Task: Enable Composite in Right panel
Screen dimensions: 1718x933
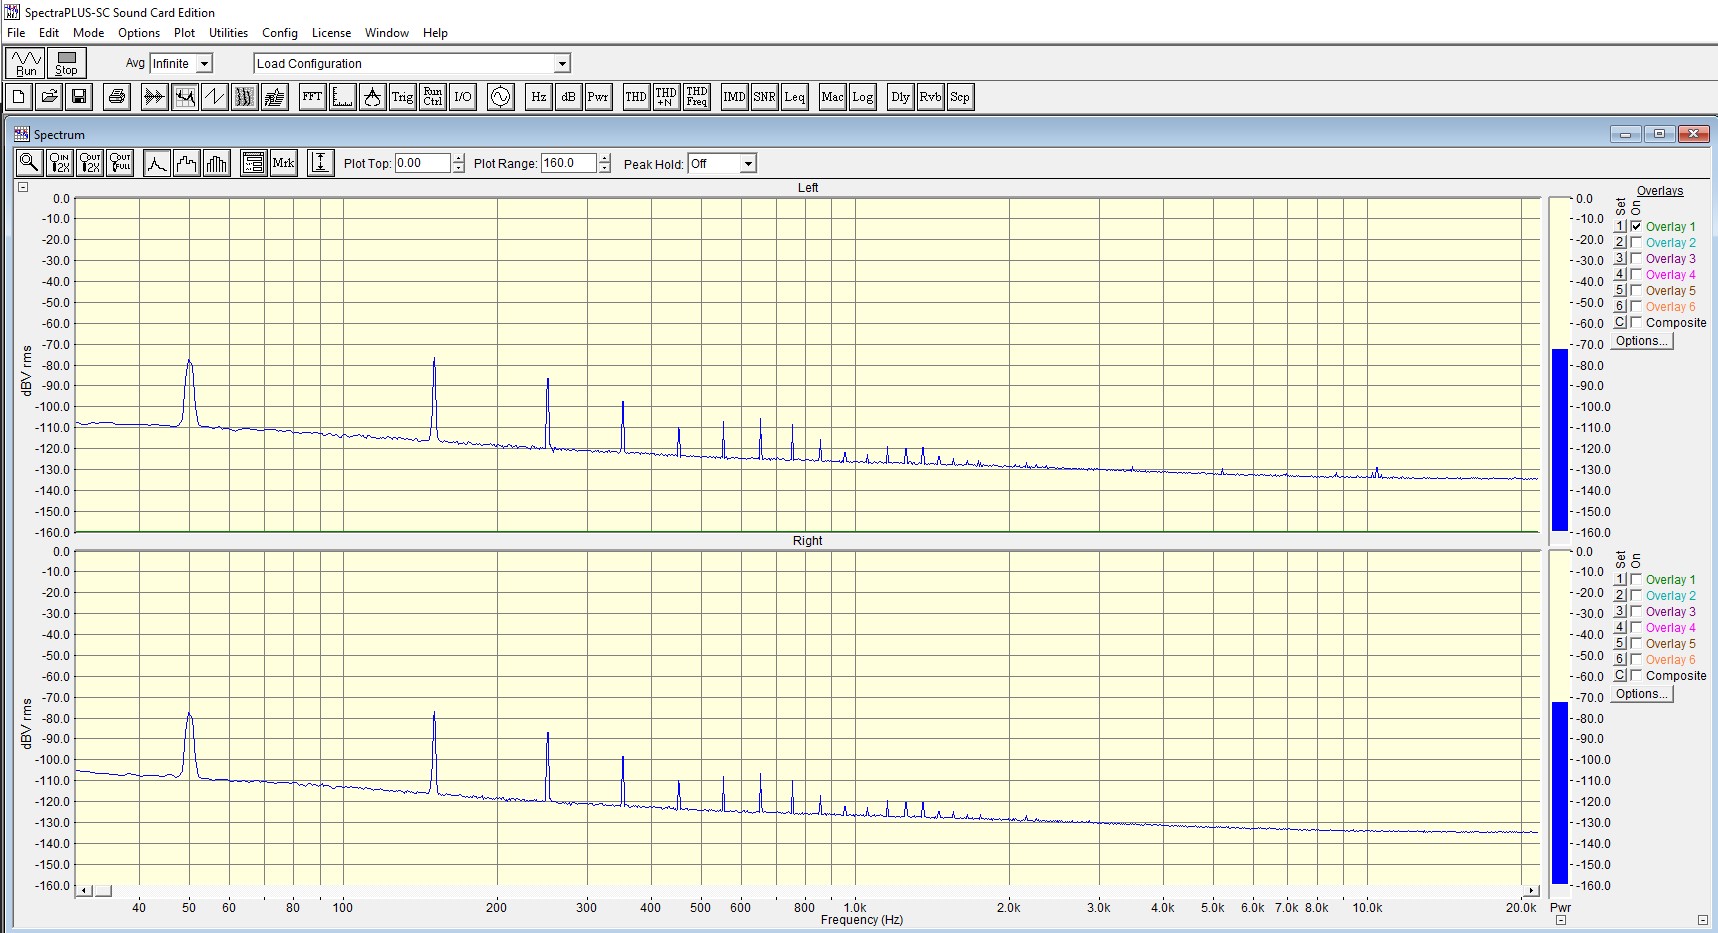Action: coord(1636,675)
